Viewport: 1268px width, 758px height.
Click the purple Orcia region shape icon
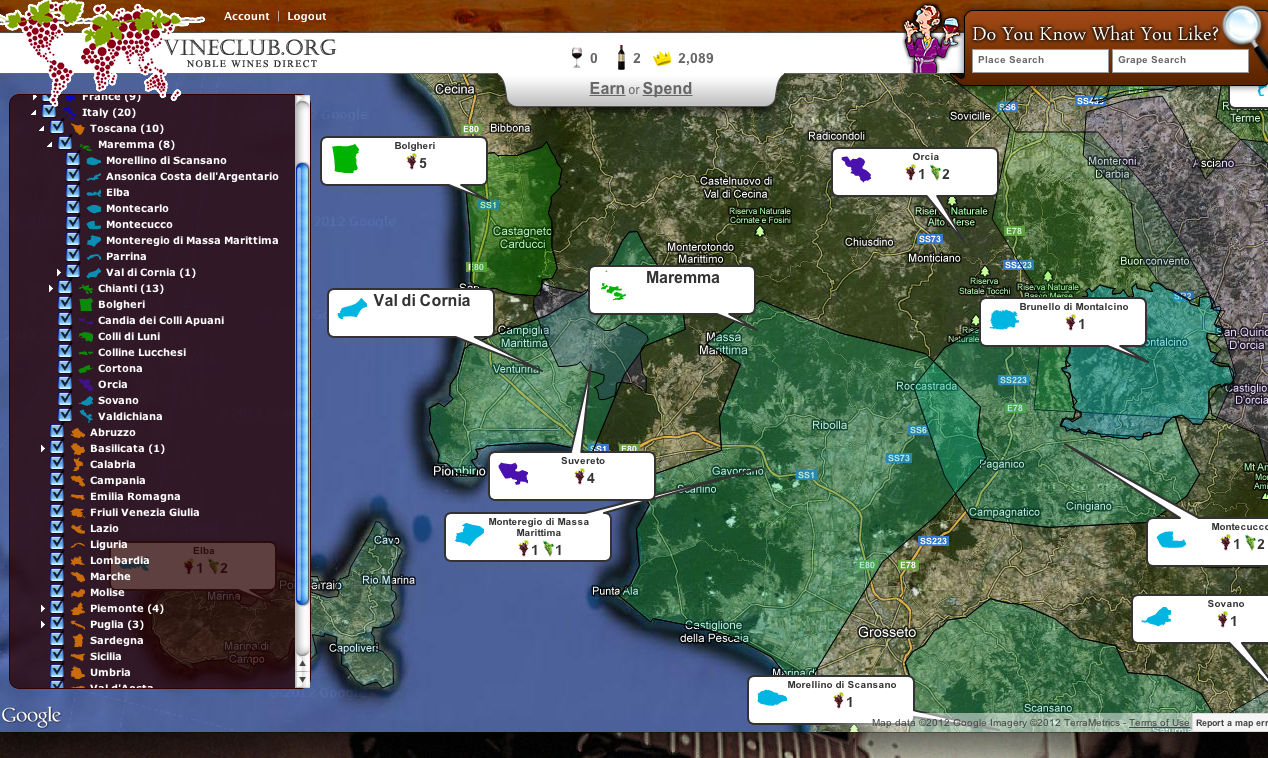tap(857, 168)
